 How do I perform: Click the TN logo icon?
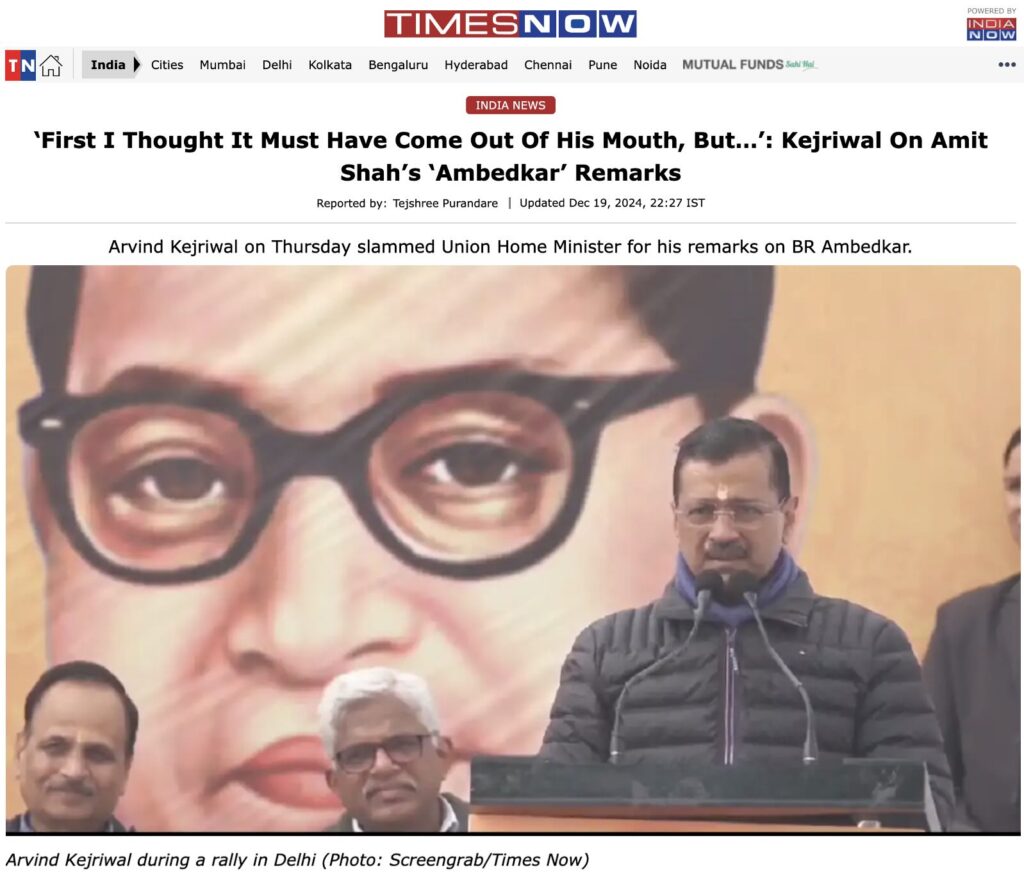pos(20,65)
